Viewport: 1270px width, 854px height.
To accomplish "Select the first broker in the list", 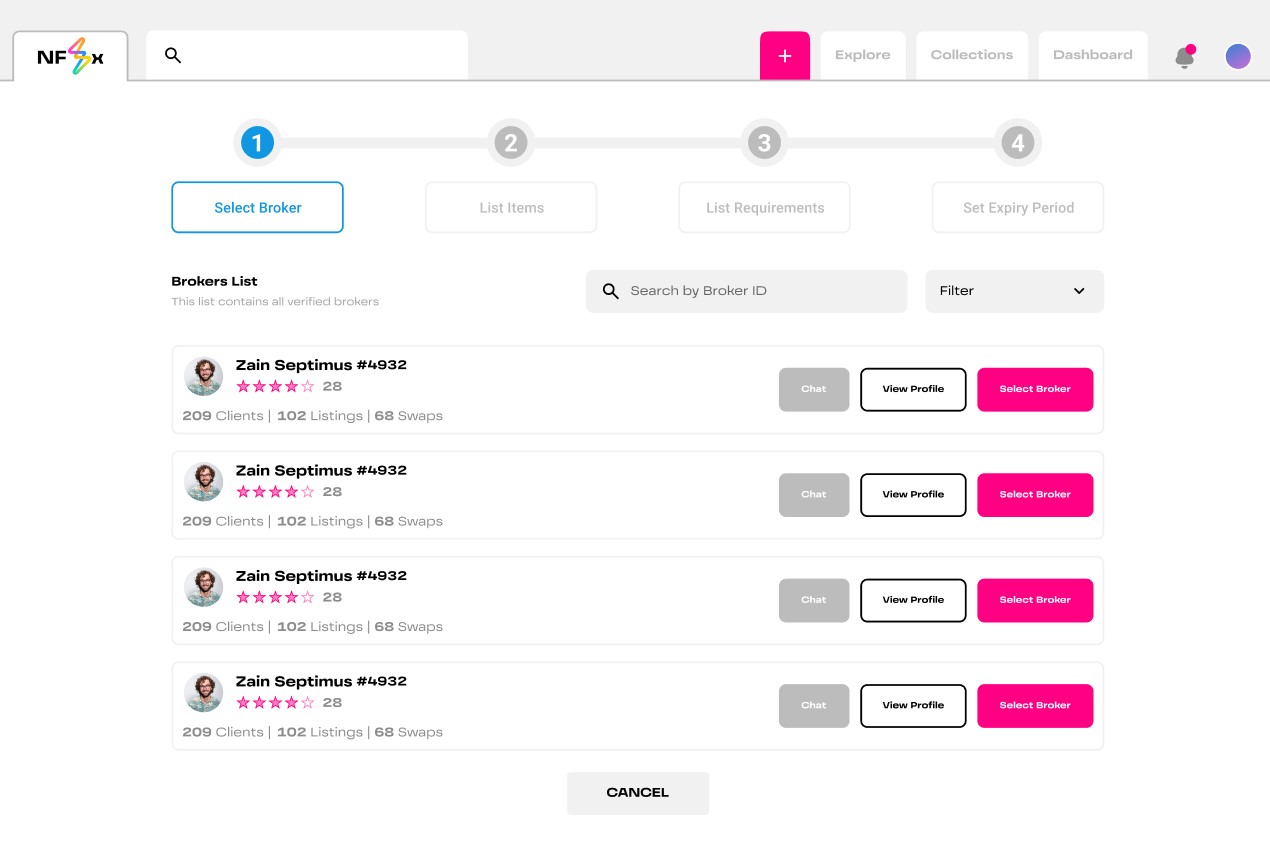I will pos(1034,389).
